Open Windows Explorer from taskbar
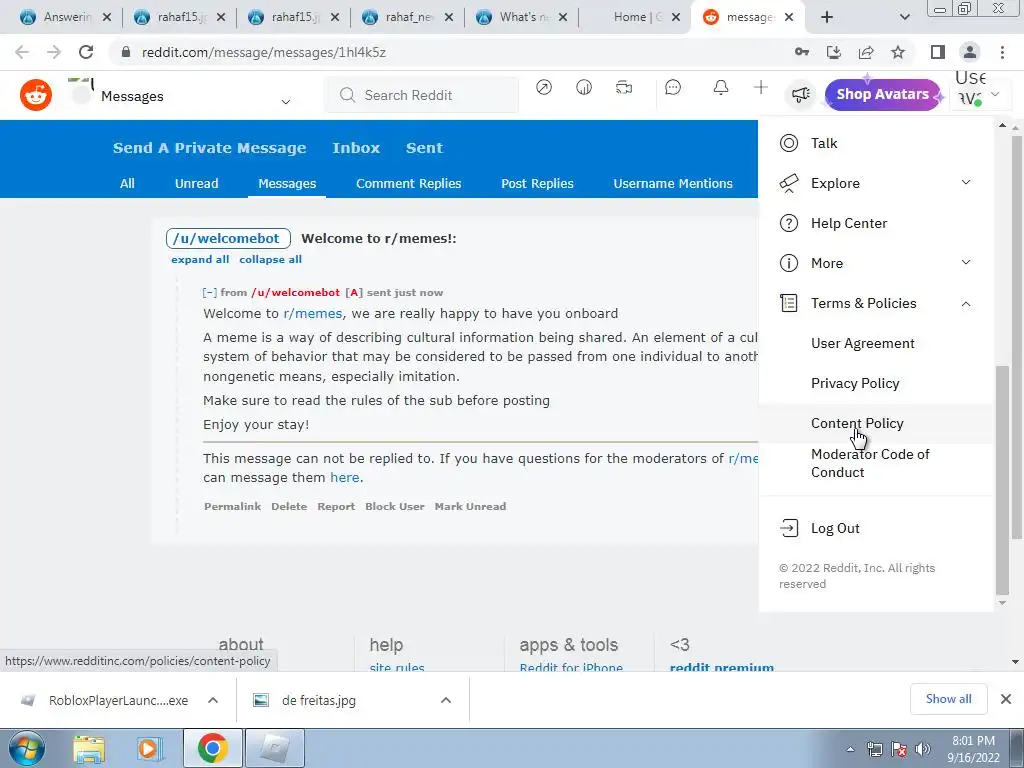This screenshot has height=768, width=1024. (x=89, y=748)
